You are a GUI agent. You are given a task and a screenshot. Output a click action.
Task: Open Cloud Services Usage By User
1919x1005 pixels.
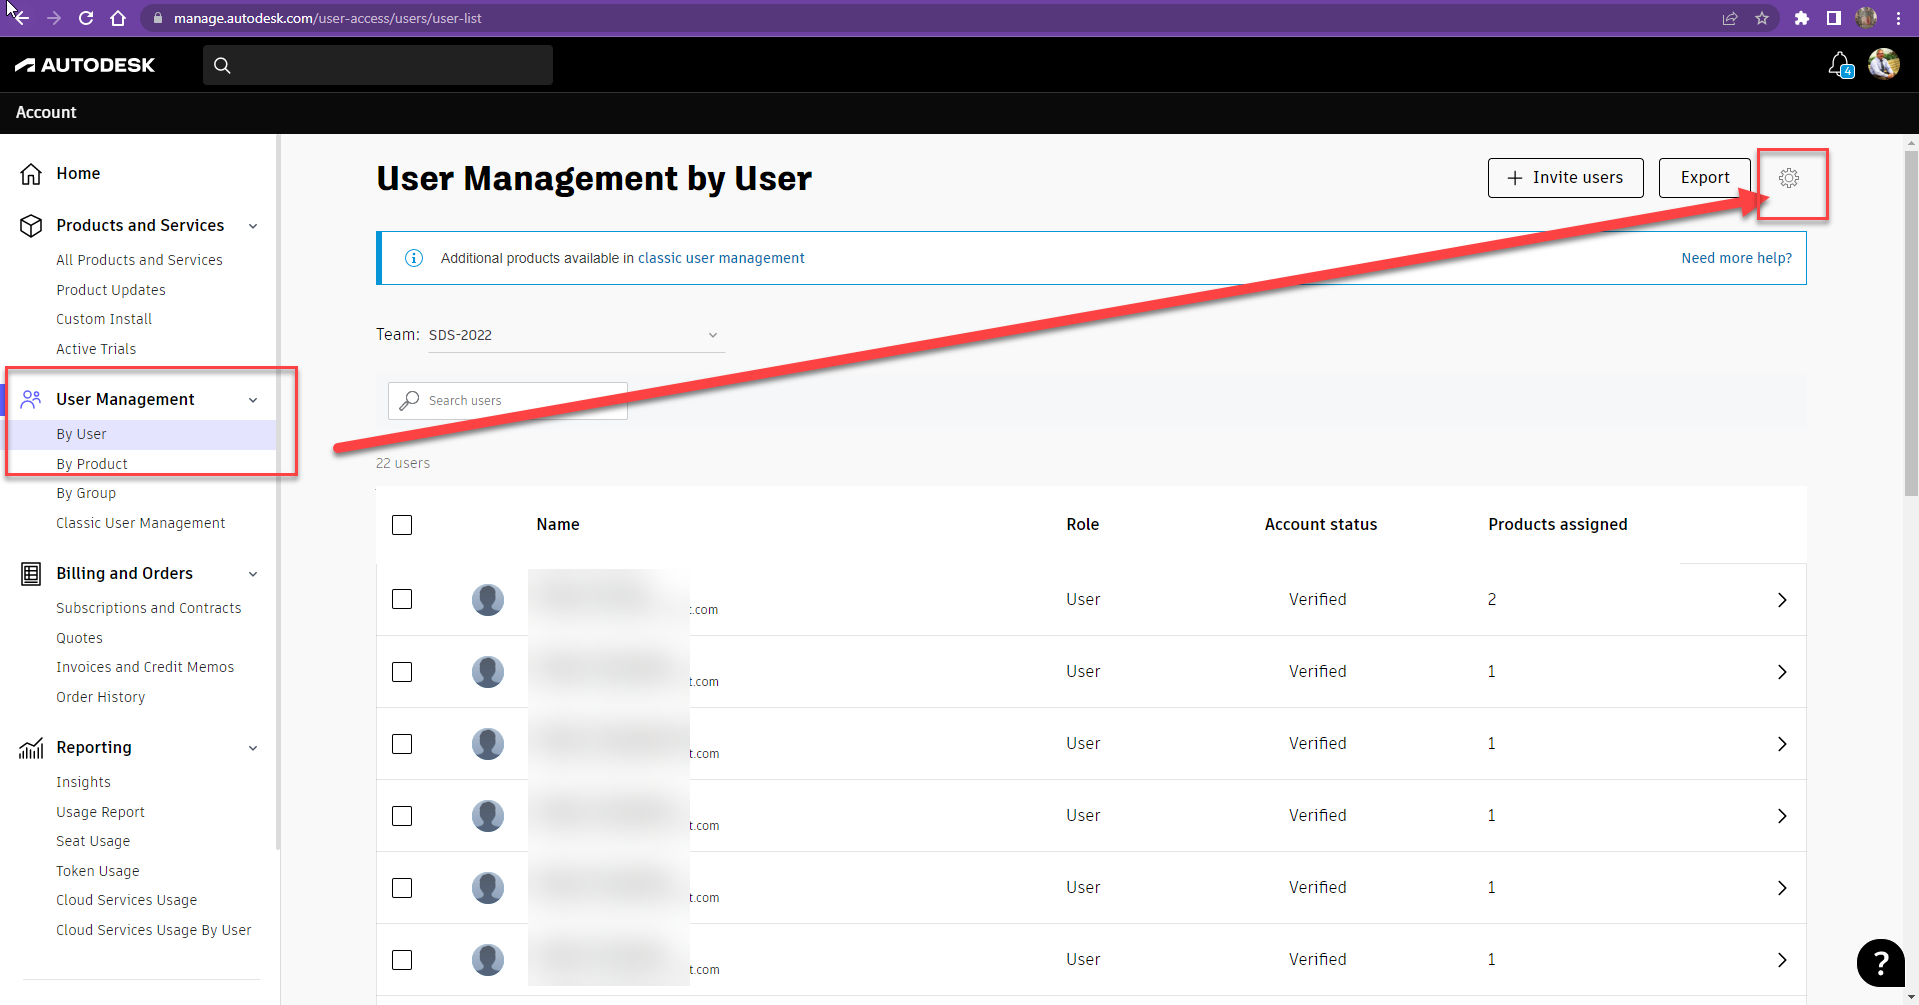[154, 930]
